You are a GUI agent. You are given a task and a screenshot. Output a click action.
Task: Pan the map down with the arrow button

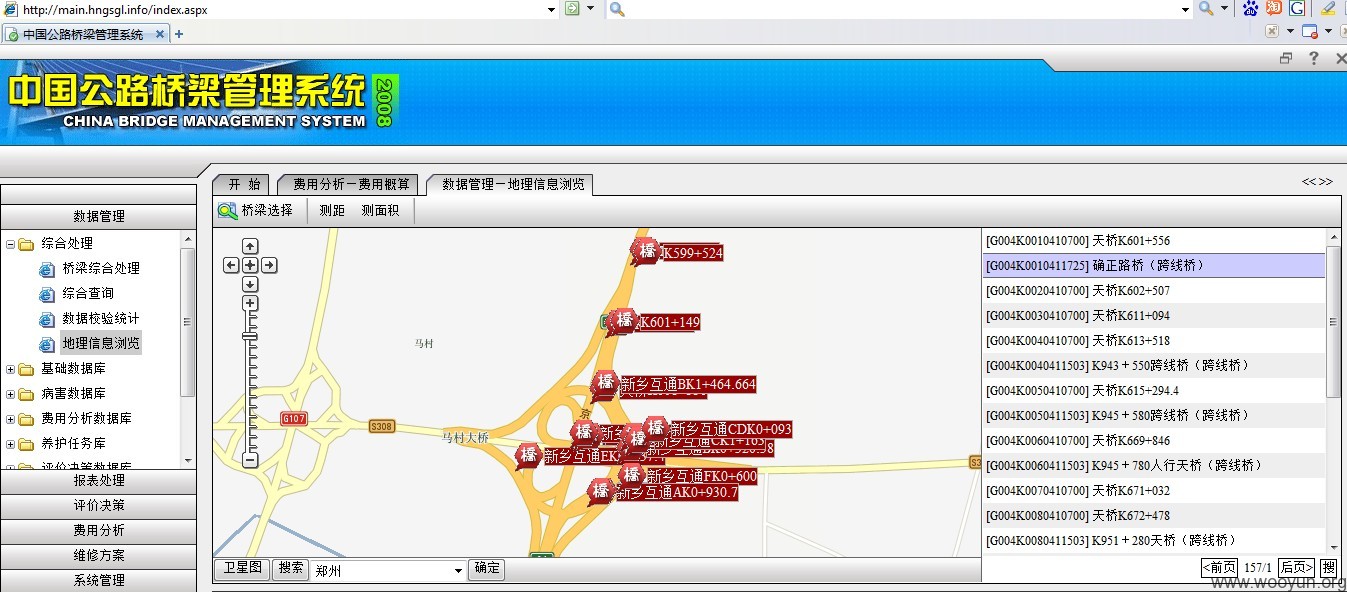tap(250, 285)
